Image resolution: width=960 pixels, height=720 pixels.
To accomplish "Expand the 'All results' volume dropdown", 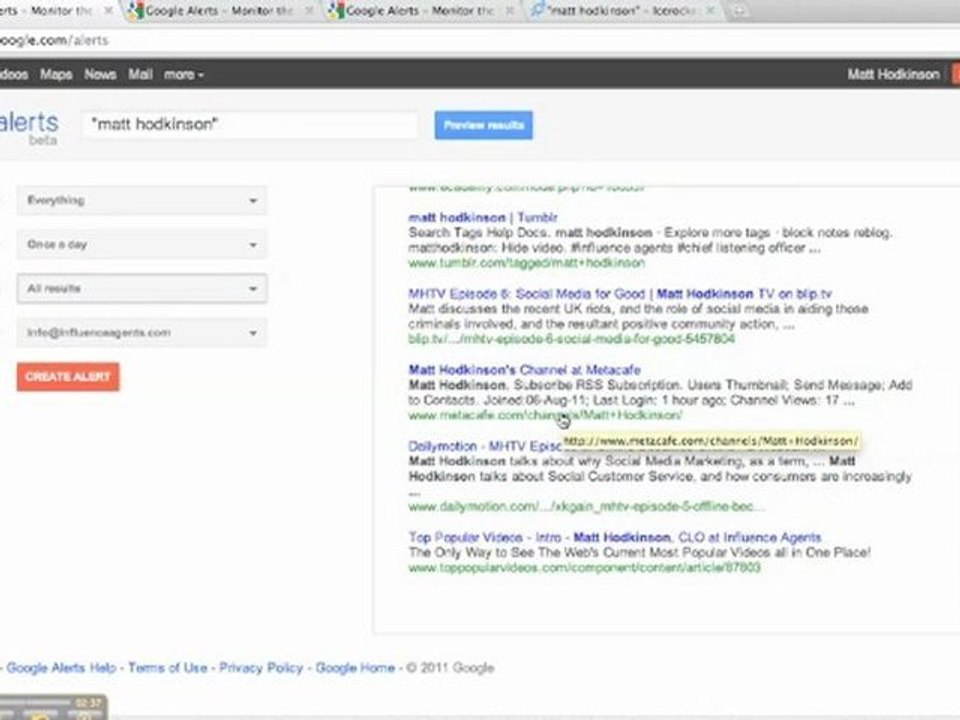I will pyautogui.click(x=141, y=289).
